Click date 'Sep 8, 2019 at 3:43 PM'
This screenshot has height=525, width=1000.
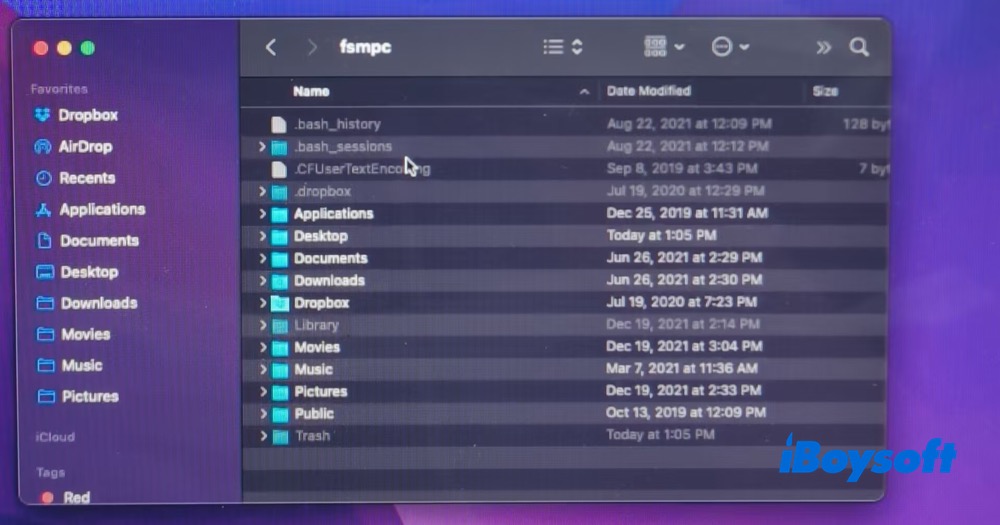coord(682,169)
